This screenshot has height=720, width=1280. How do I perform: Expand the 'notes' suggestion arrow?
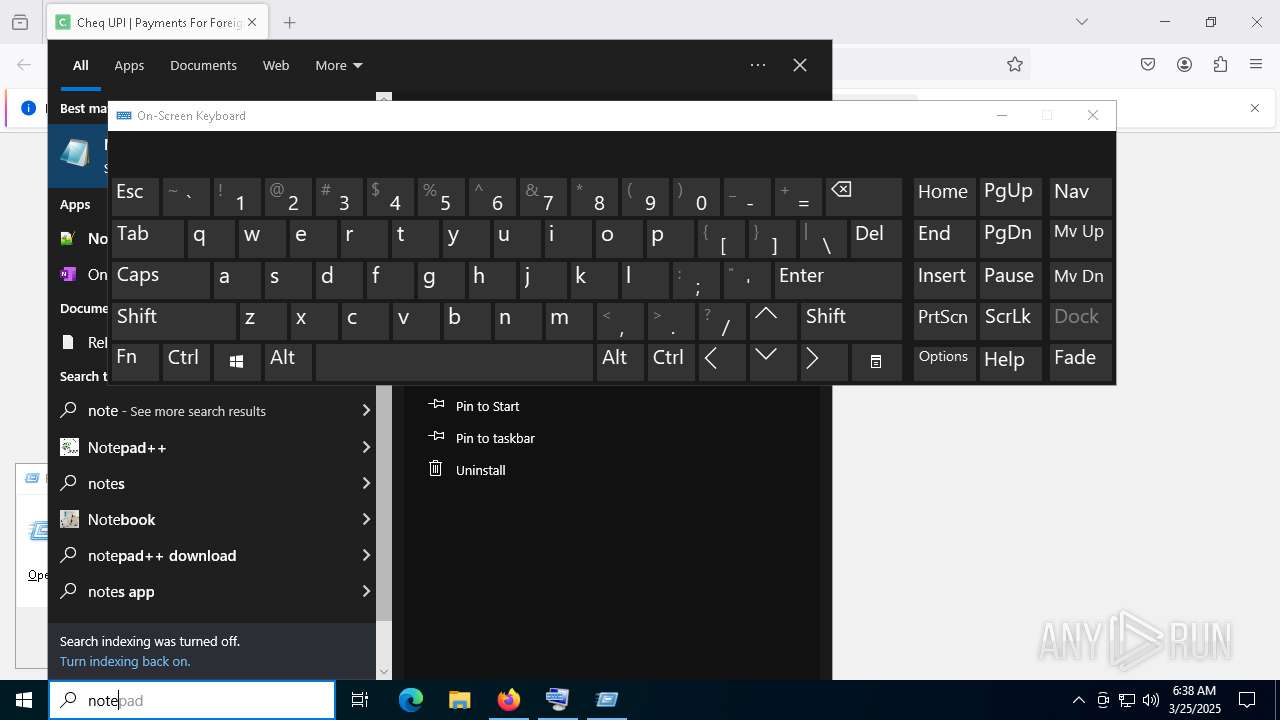point(366,483)
